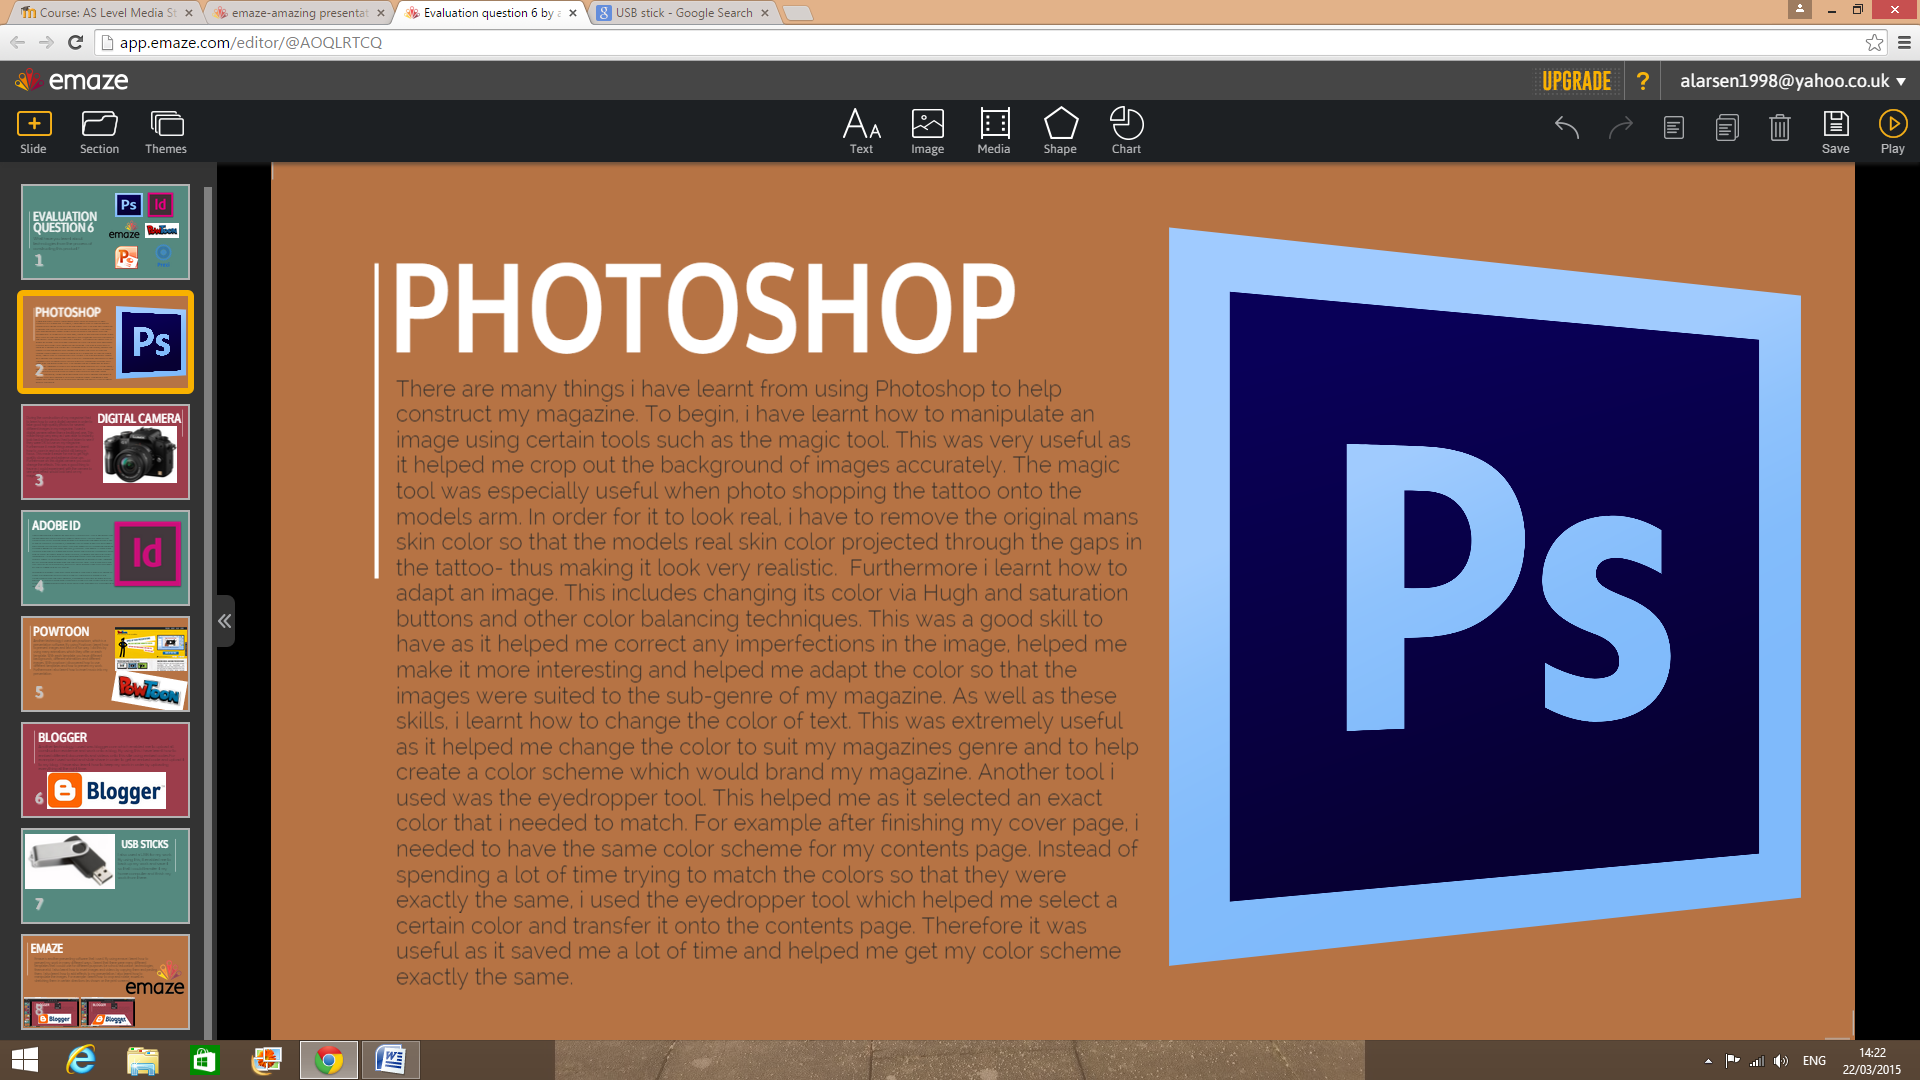
Task: Insert a Chart element
Action: click(x=1126, y=132)
